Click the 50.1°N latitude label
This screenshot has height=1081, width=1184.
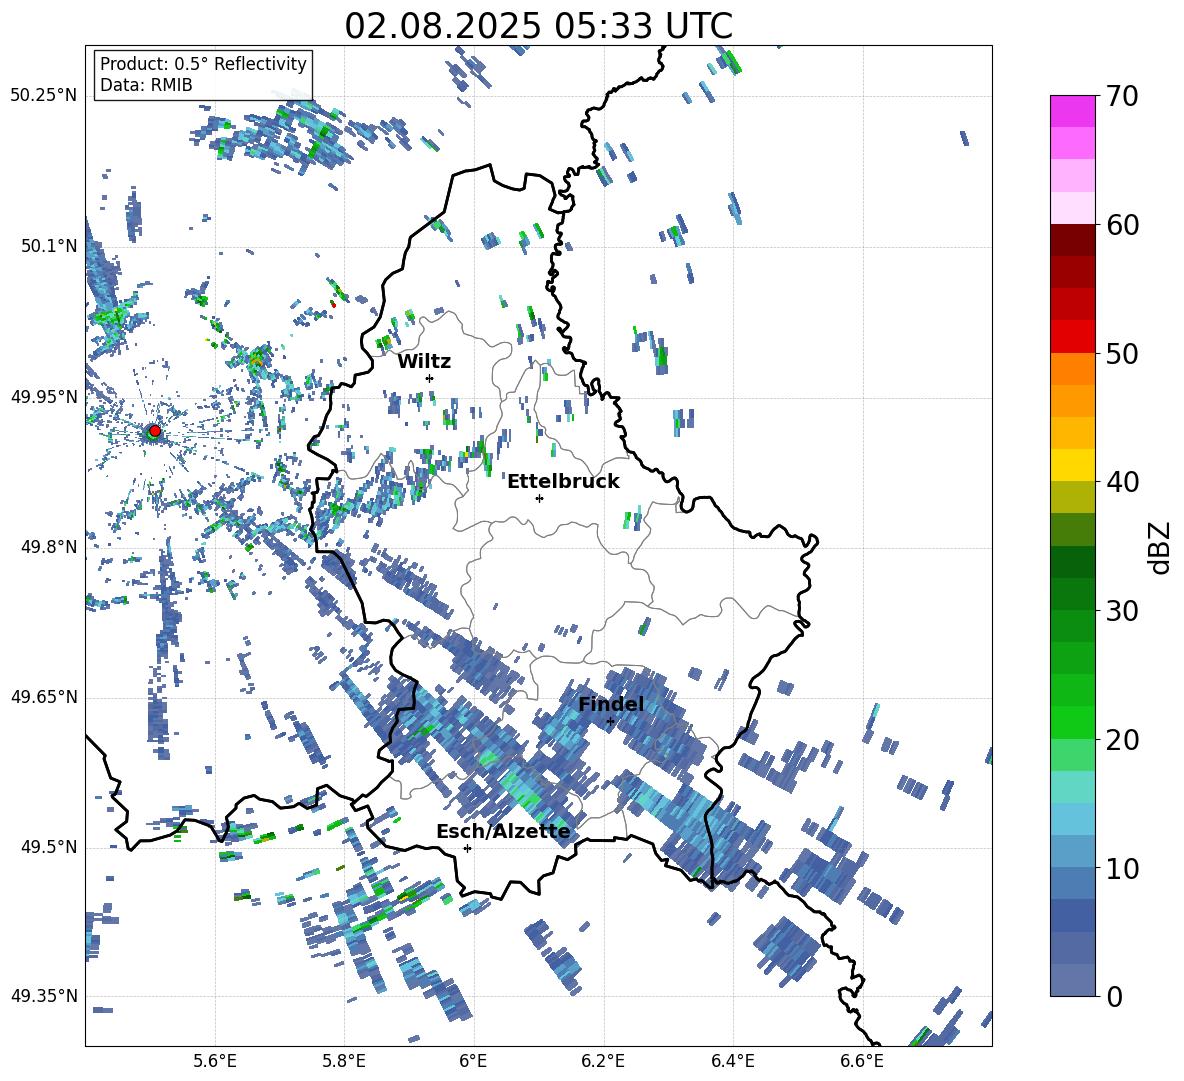tap(48, 246)
